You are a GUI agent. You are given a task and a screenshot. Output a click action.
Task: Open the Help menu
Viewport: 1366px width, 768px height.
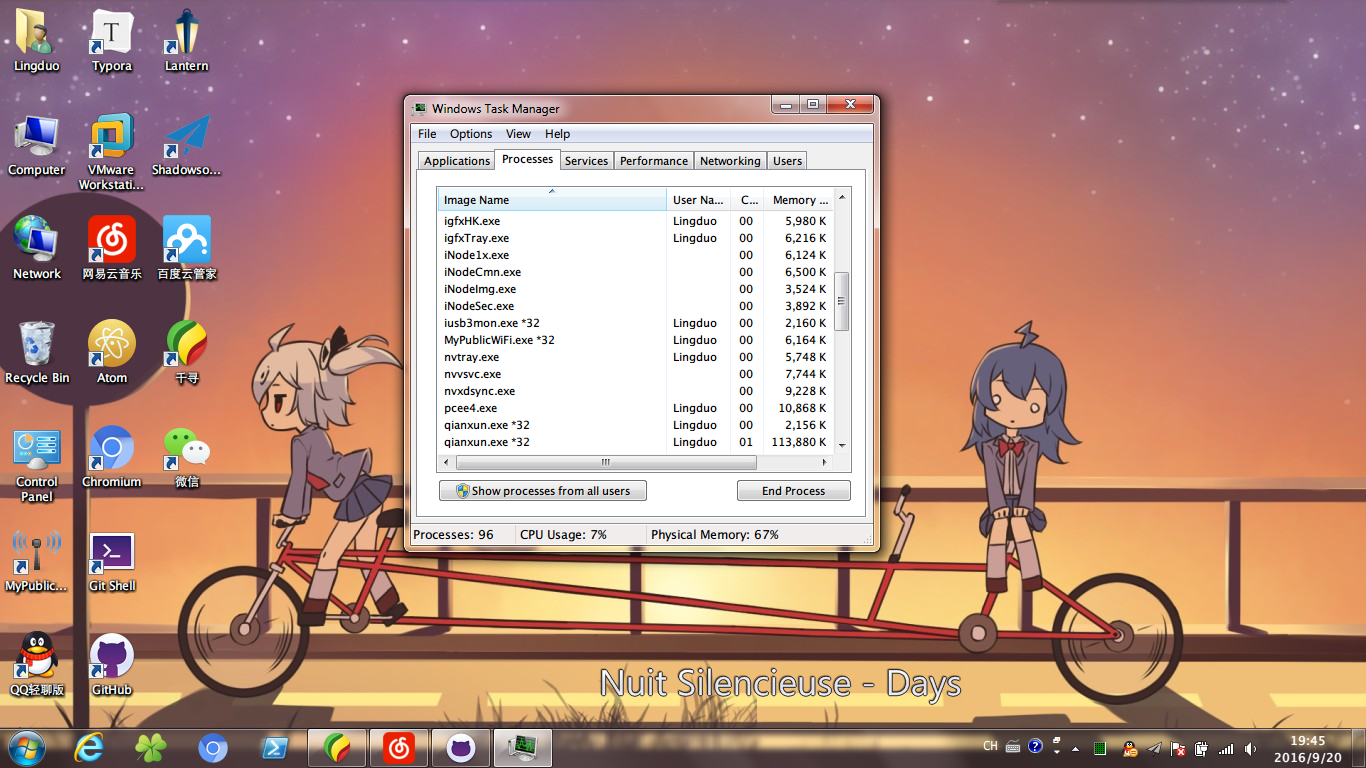tap(557, 134)
